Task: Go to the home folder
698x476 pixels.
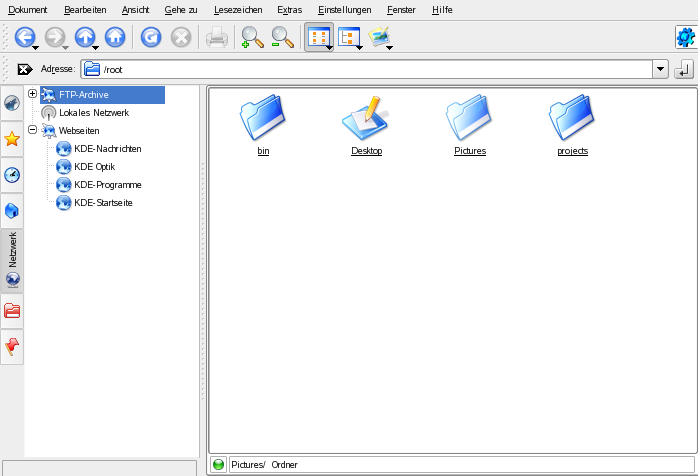Action: 115,38
